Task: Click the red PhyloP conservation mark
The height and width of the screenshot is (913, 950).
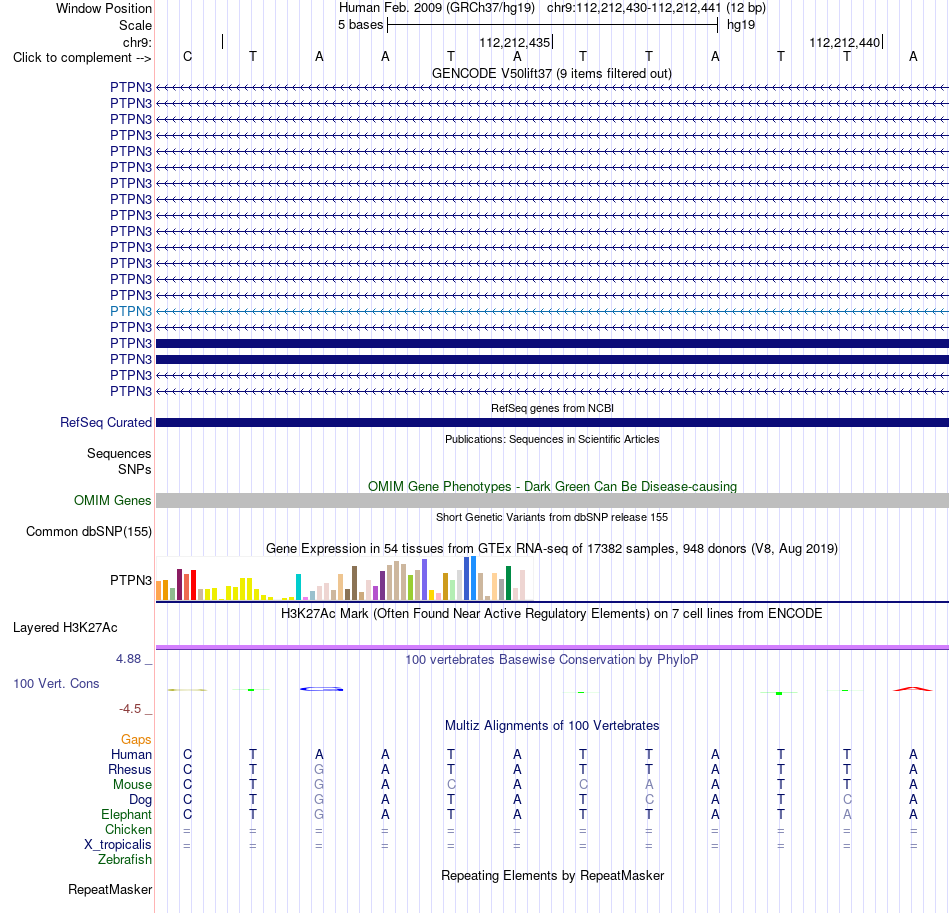Action: point(913,689)
